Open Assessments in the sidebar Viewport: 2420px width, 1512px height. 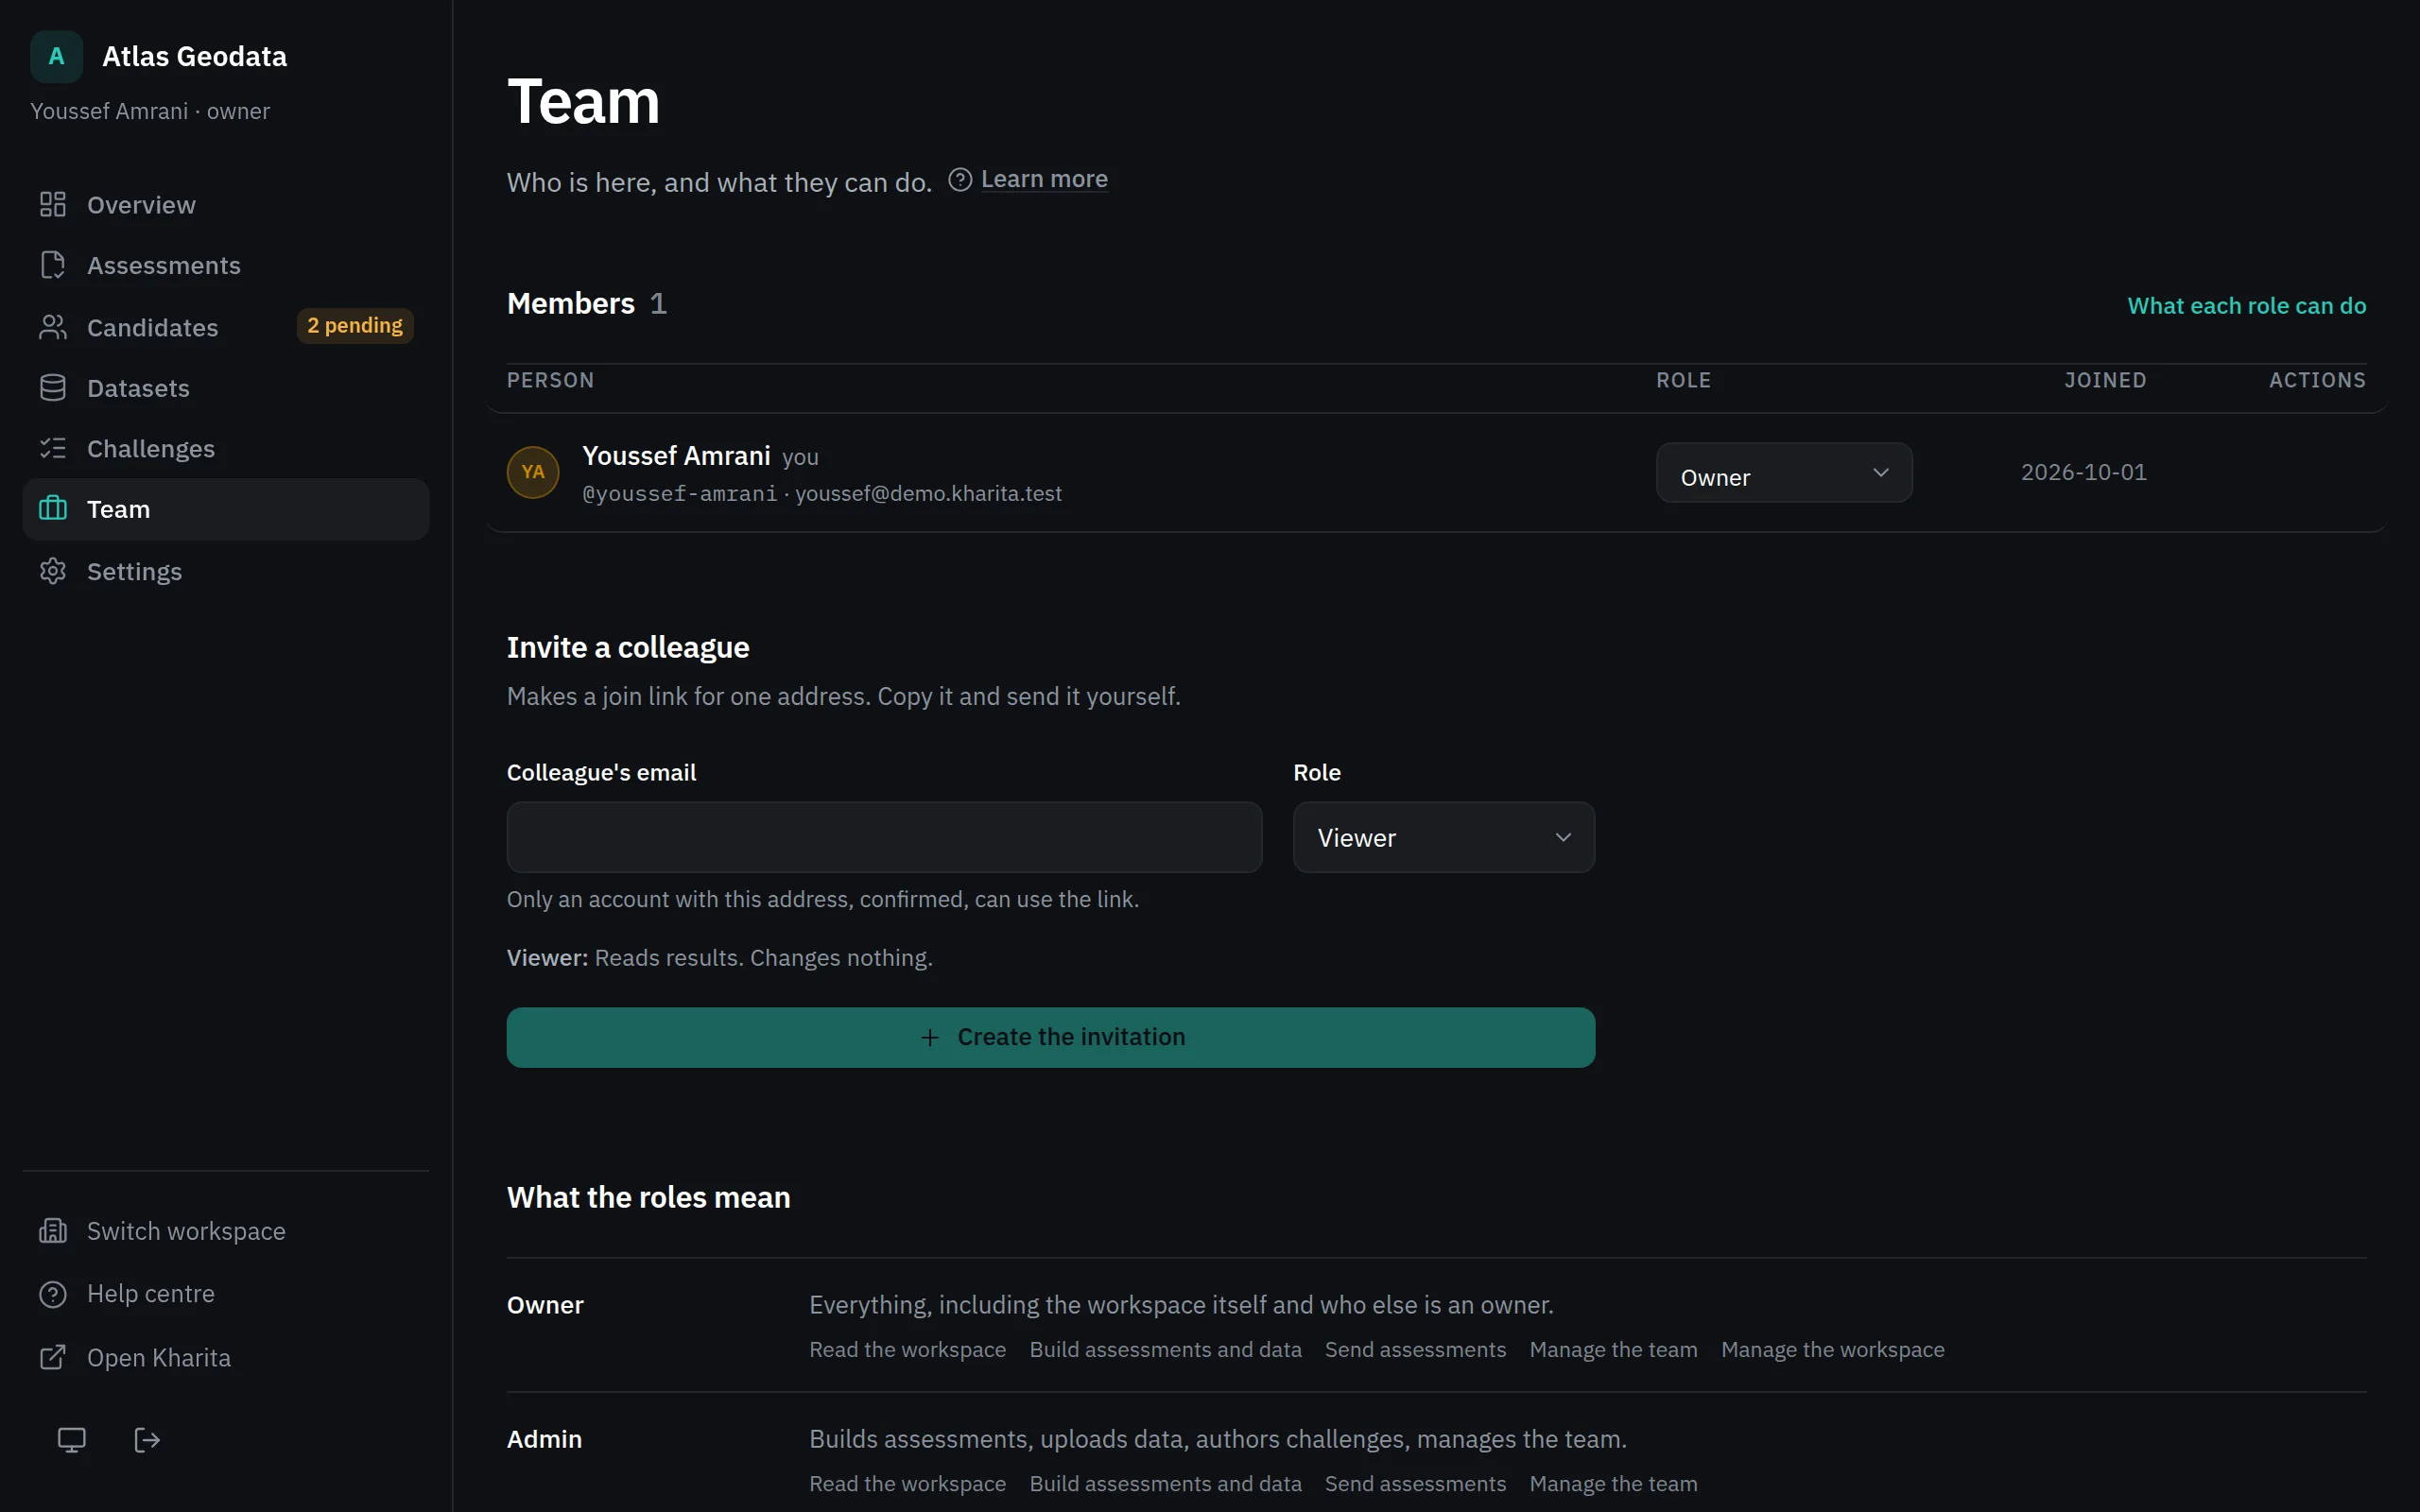coord(226,265)
